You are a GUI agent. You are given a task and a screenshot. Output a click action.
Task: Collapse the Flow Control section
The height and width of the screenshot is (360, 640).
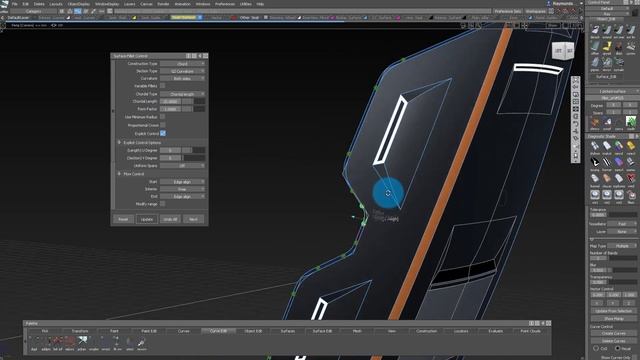[119, 173]
